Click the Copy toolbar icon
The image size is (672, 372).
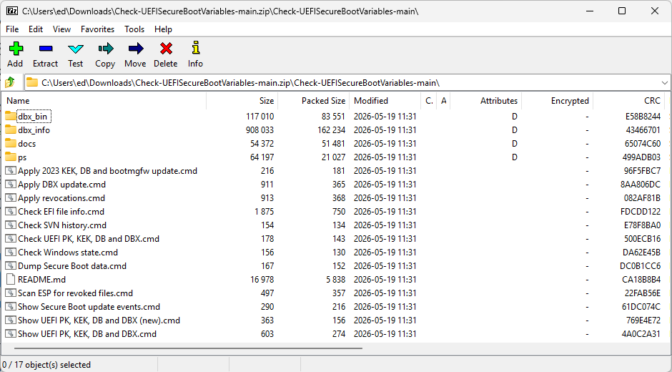pyautogui.click(x=105, y=48)
